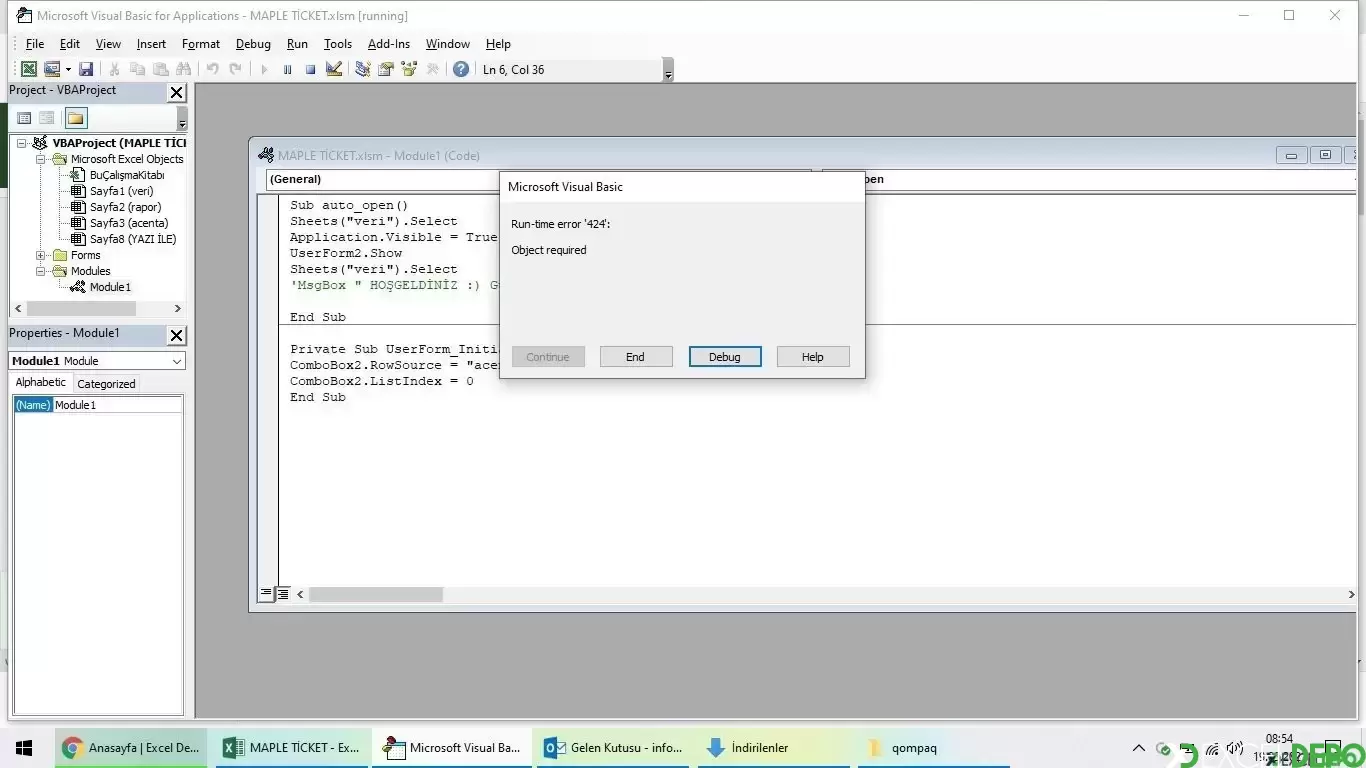Open the Add-Ins menu
This screenshot has width=1366, height=768.
click(x=389, y=44)
